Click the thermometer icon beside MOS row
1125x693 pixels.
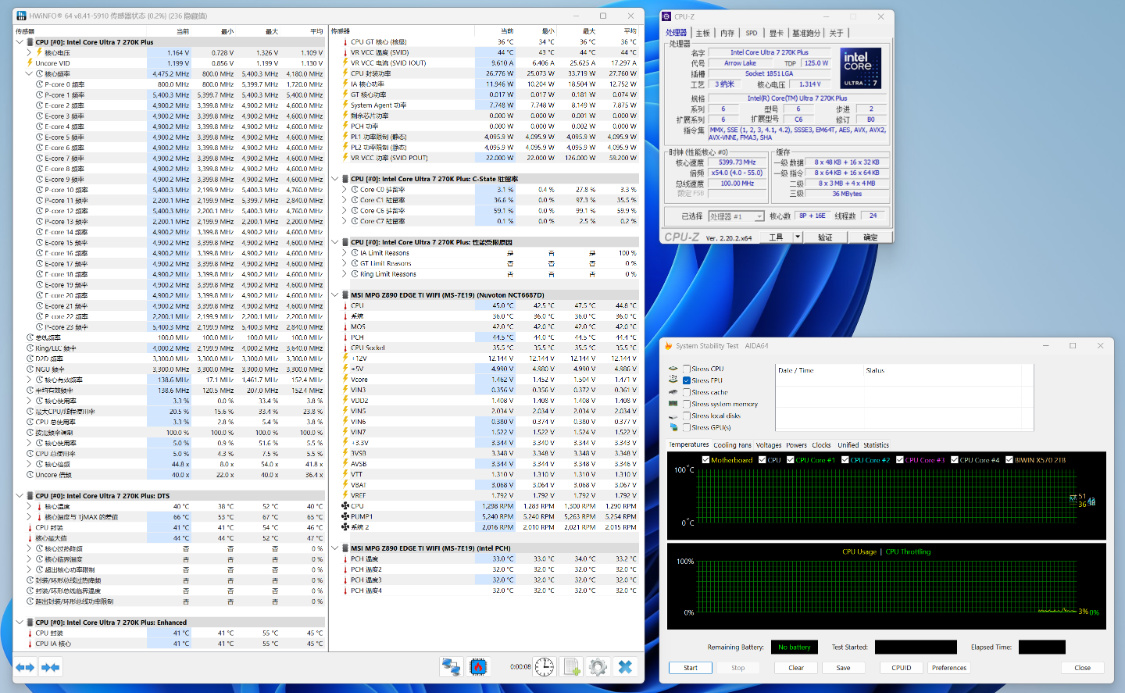(x=345, y=326)
